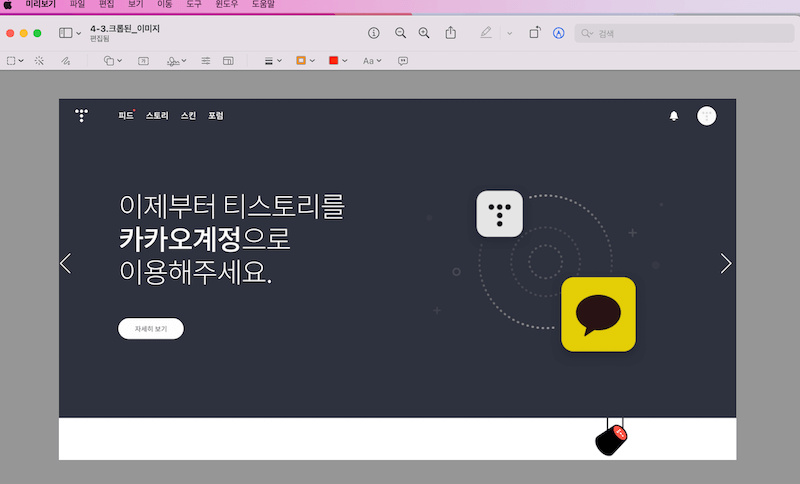Toggle the Markup toolbar button
This screenshot has width=800, height=484.
point(559,33)
